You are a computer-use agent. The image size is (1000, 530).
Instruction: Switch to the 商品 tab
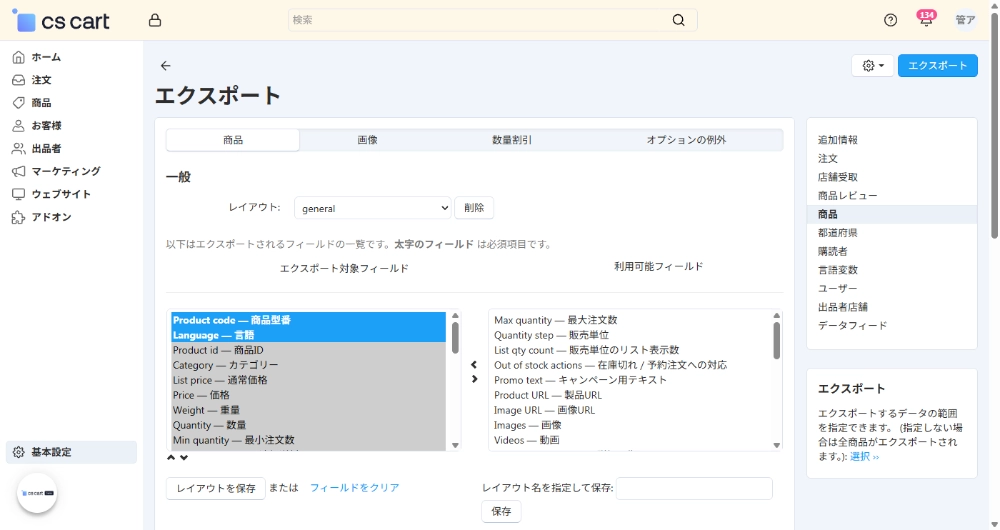[x=233, y=140]
